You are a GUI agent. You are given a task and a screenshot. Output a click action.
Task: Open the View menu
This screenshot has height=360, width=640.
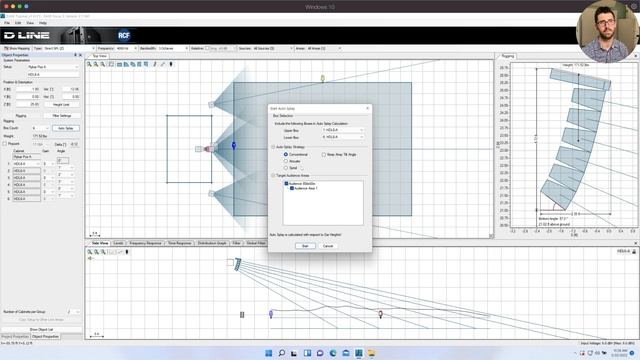tap(30, 23)
